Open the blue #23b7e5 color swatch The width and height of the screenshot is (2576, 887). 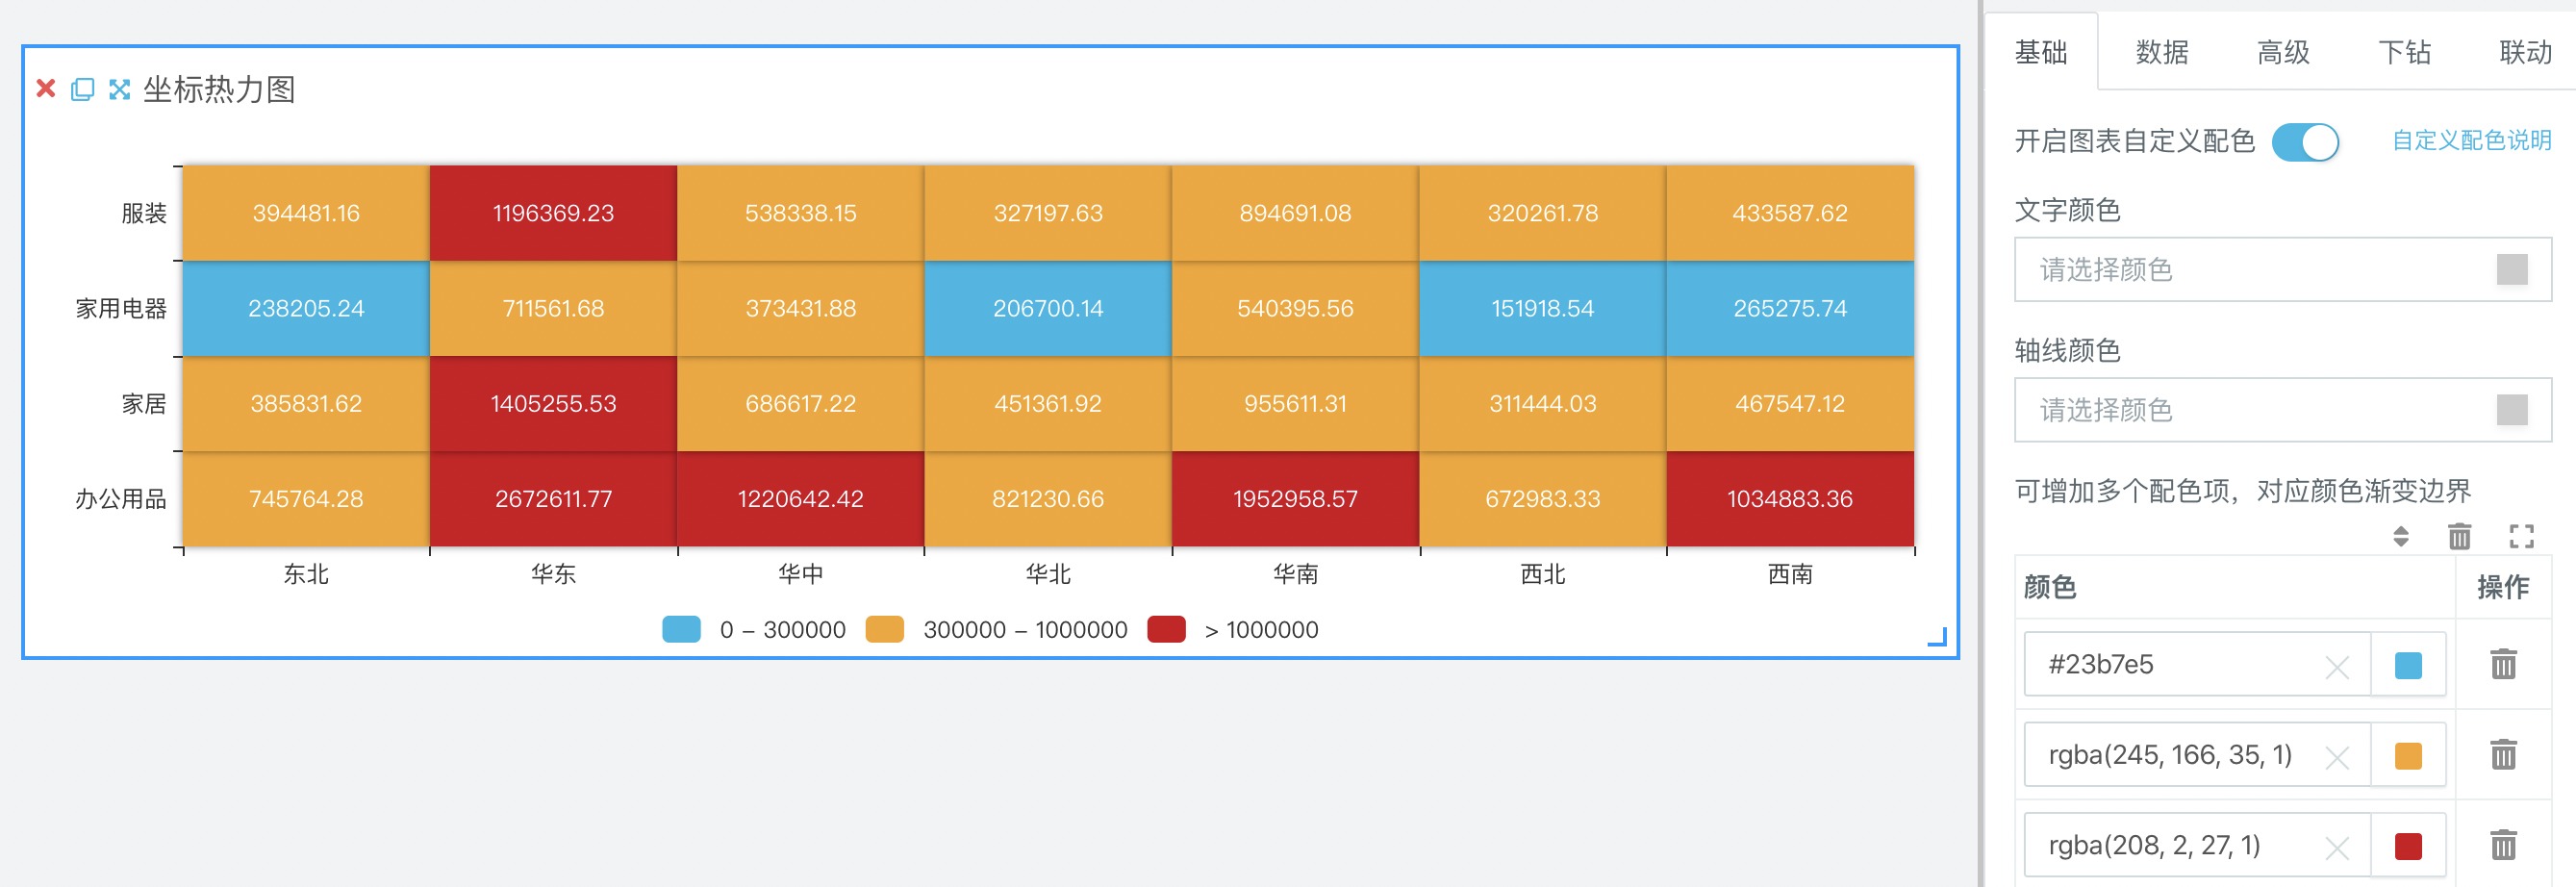(x=2408, y=665)
